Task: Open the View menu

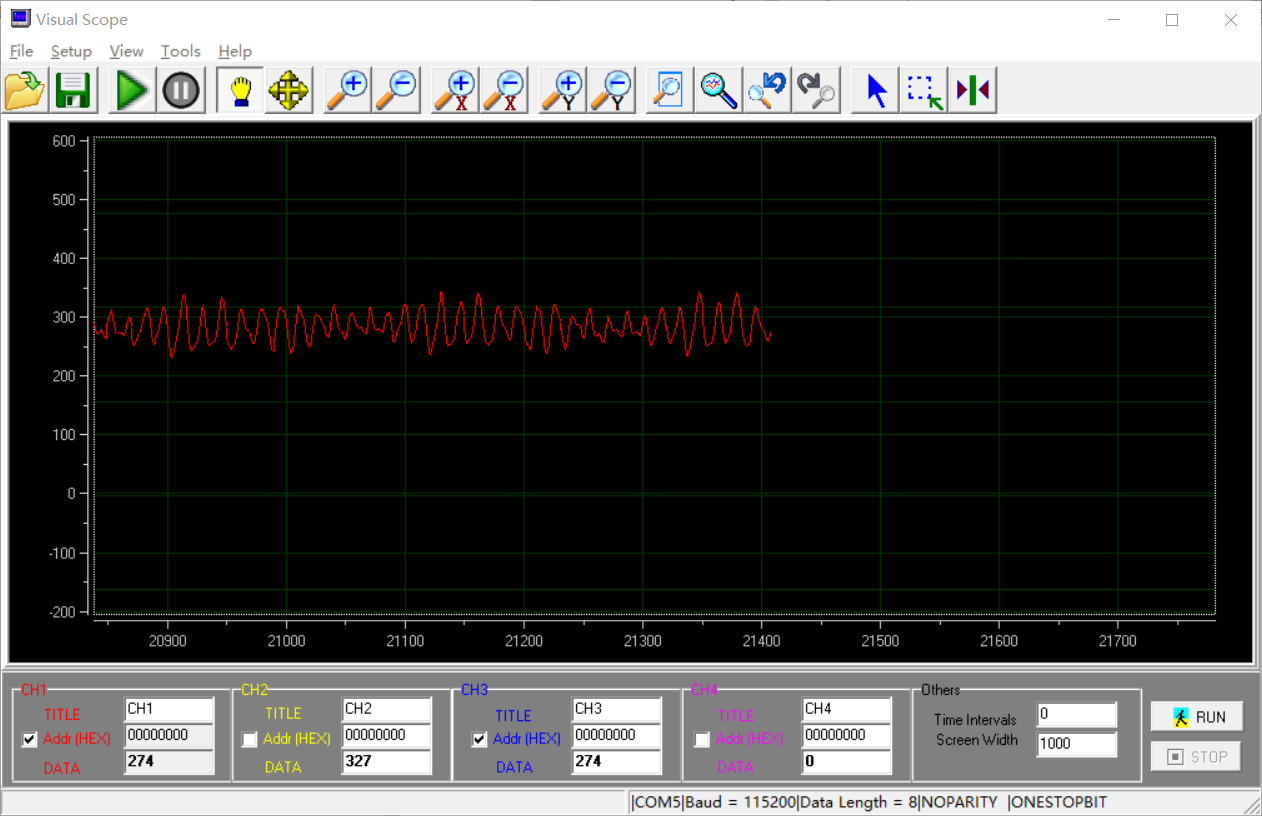Action: pos(126,51)
